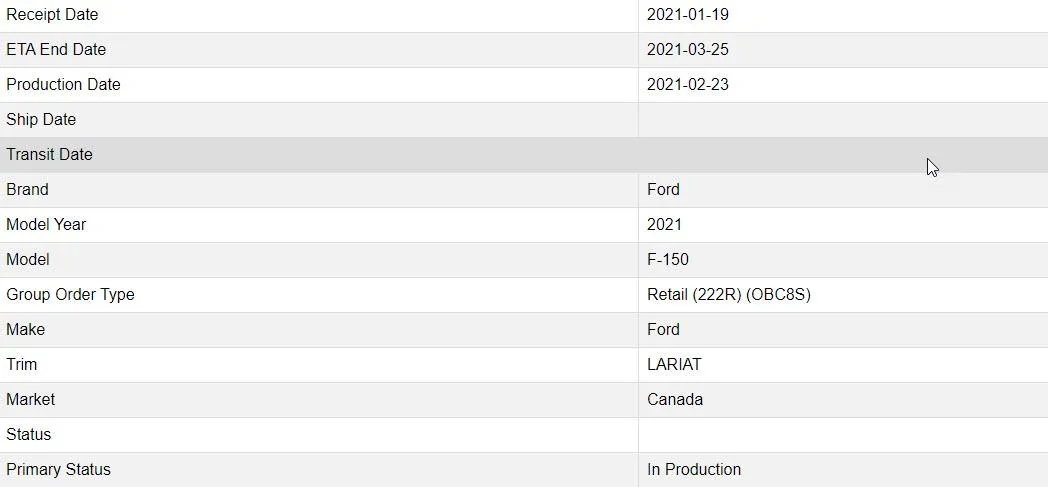This screenshot has width=1048, height=487.
Task: Click the In Production status value
Action: [x=694, y=470]
